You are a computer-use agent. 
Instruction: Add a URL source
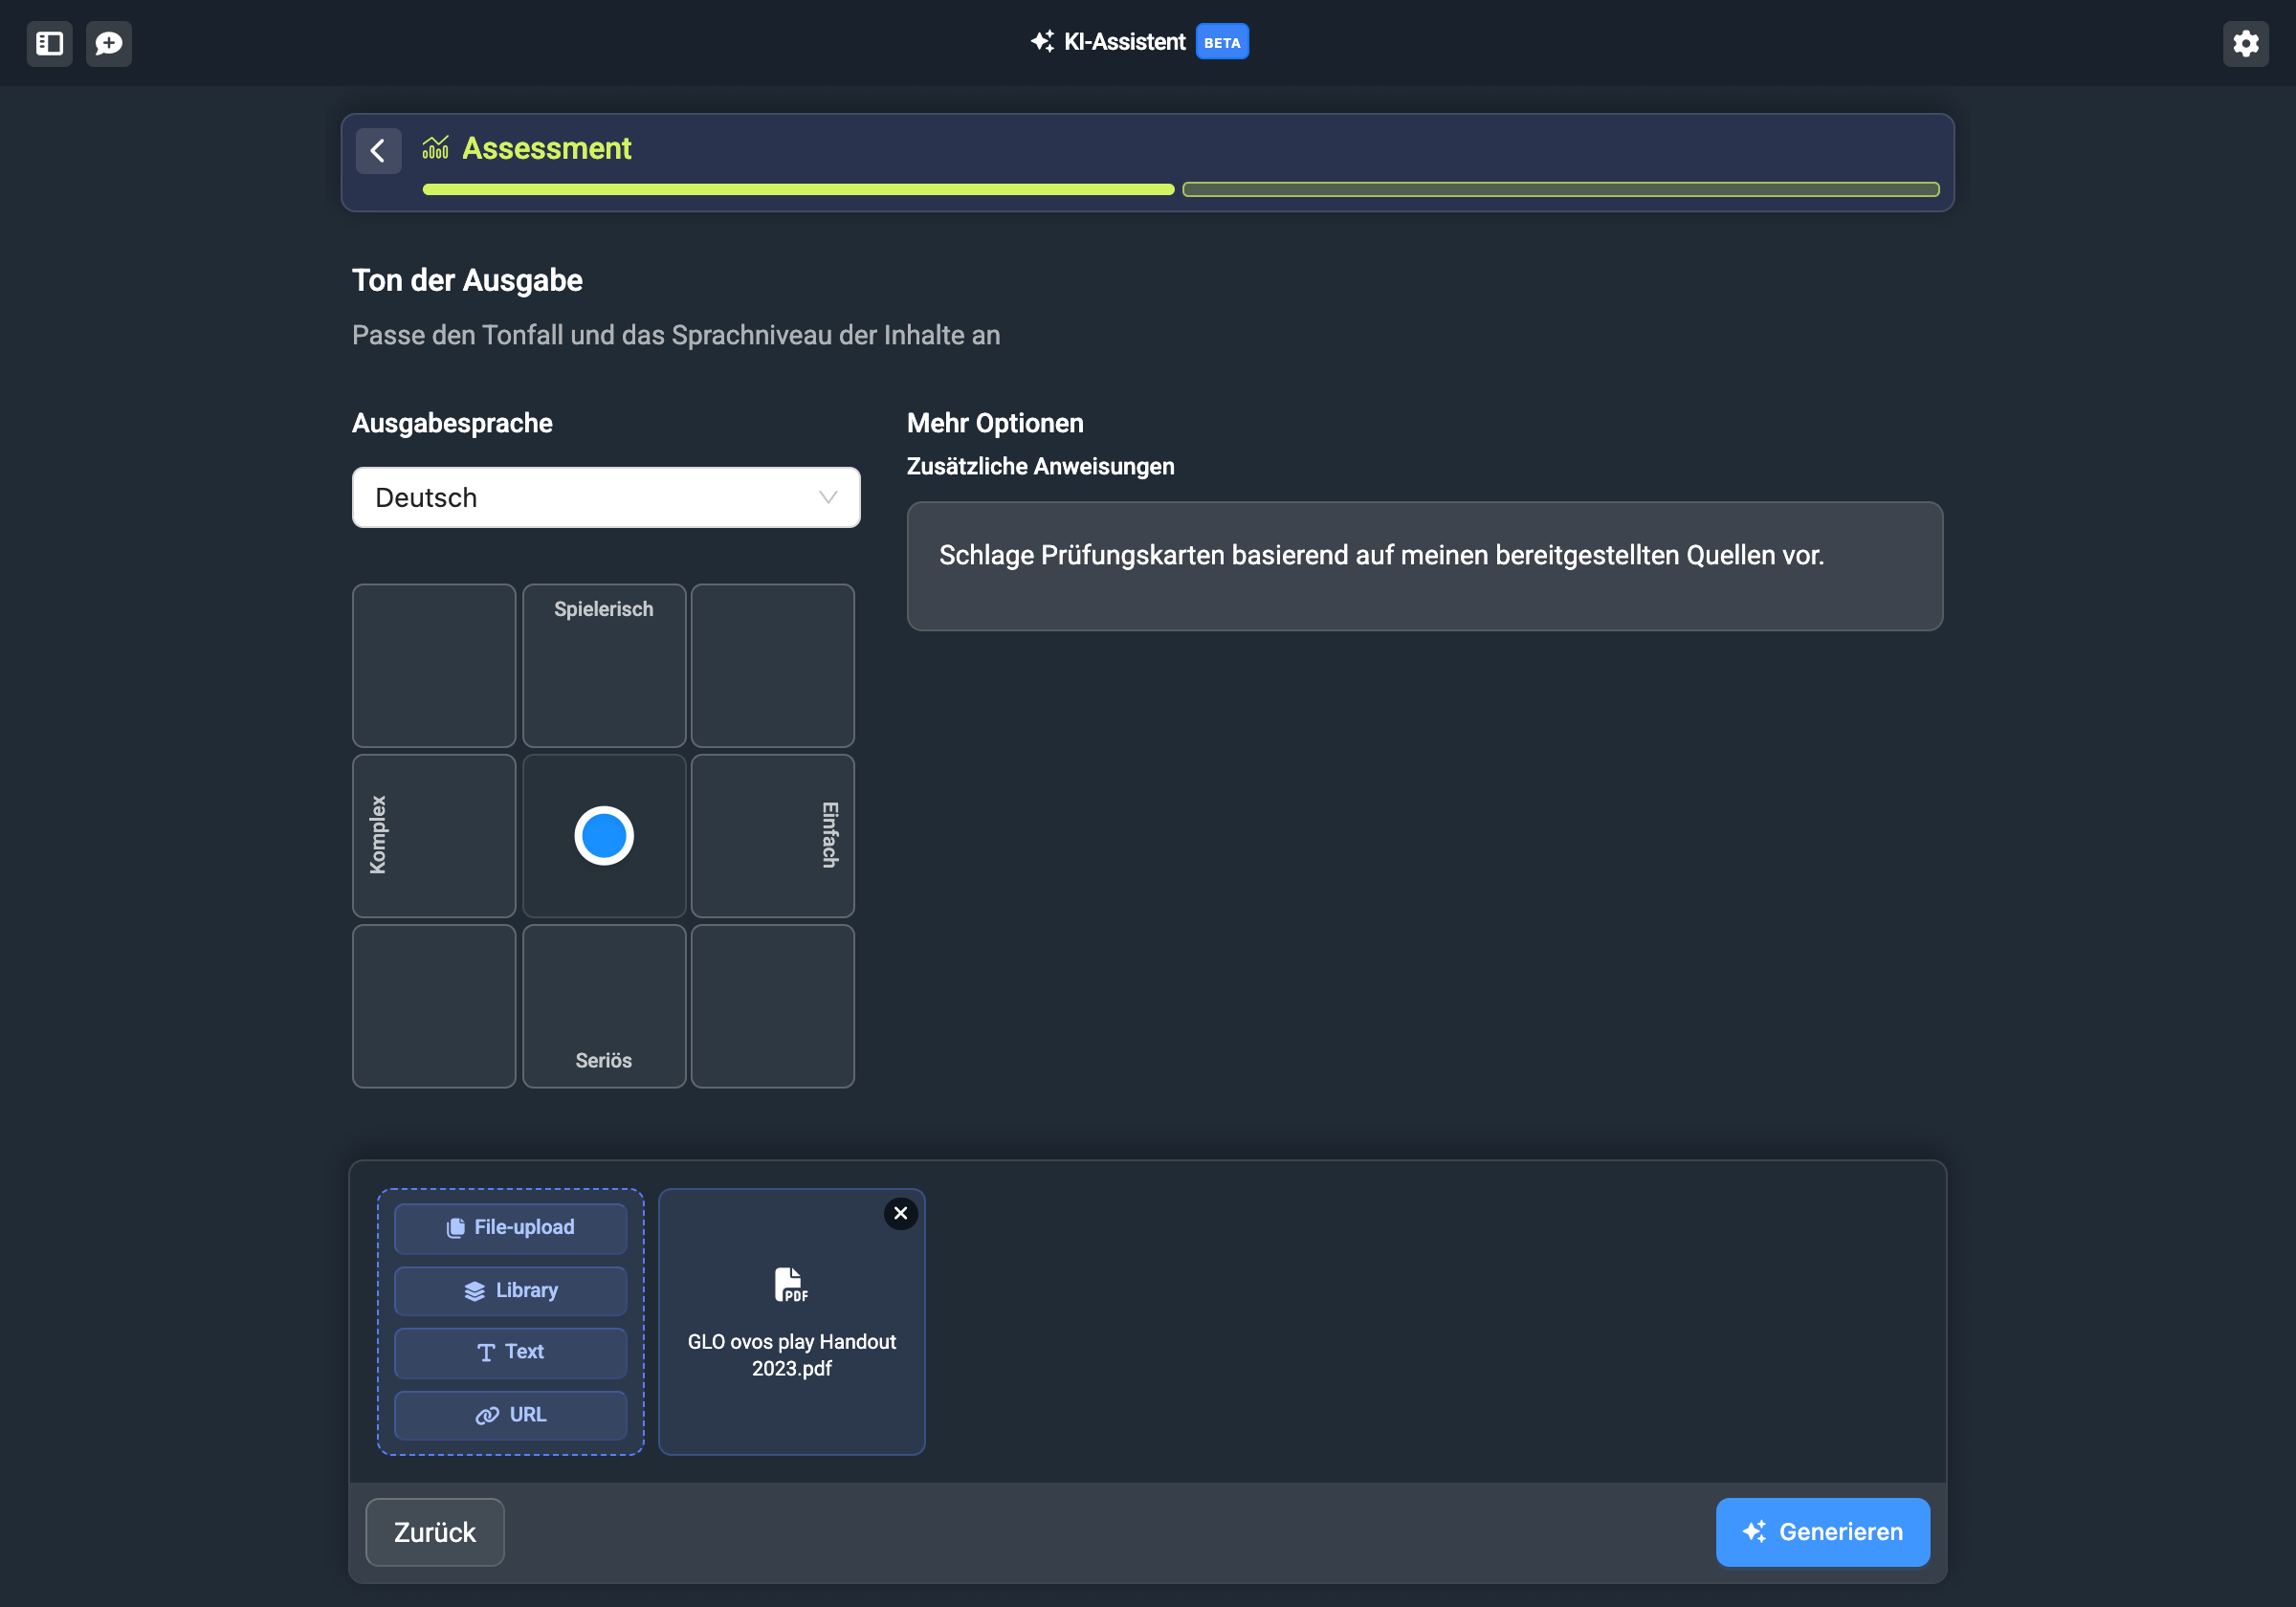click(x=510, y=1414)
